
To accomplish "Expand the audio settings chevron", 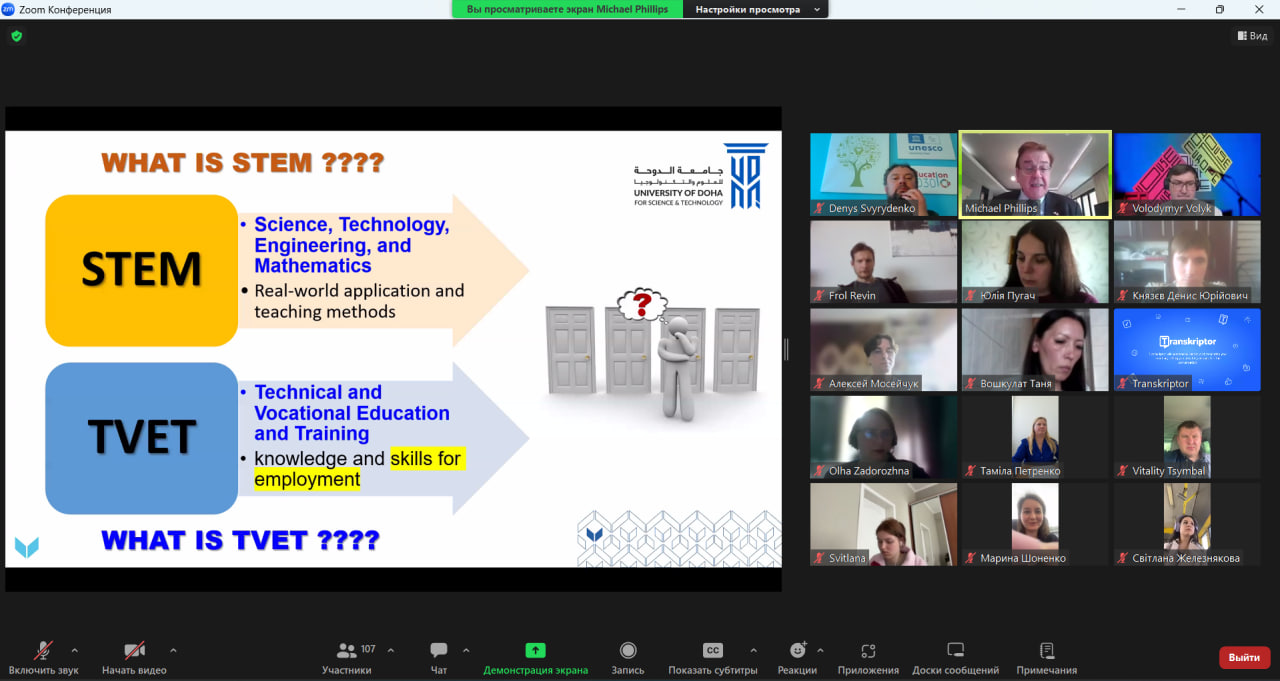I will pyautogui.click(x=74, y=650).
